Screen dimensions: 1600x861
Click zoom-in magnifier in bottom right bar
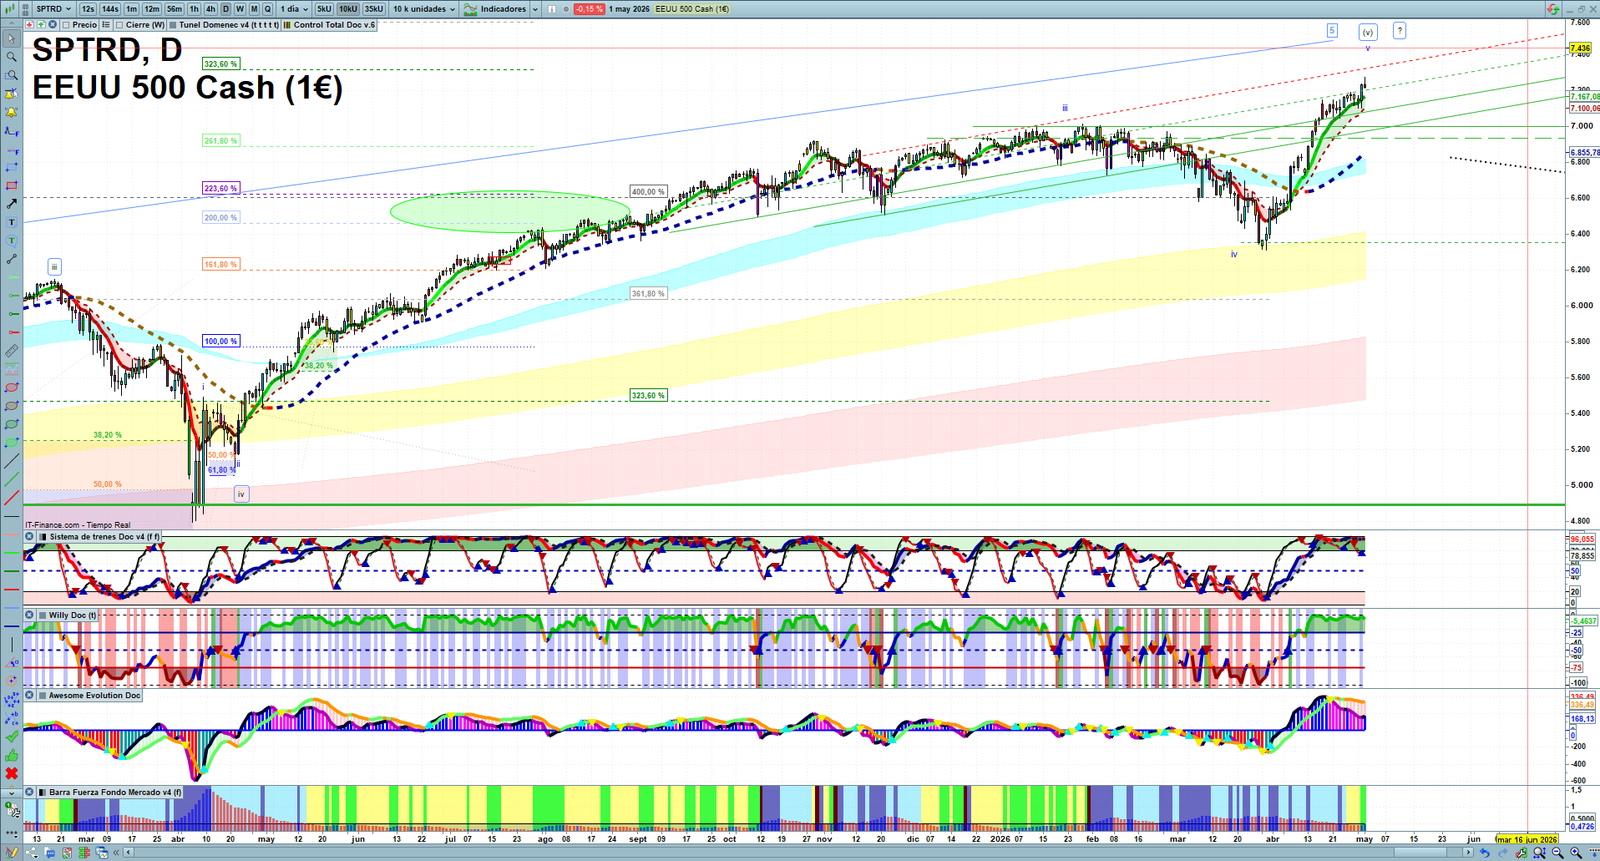[1576, 852]
